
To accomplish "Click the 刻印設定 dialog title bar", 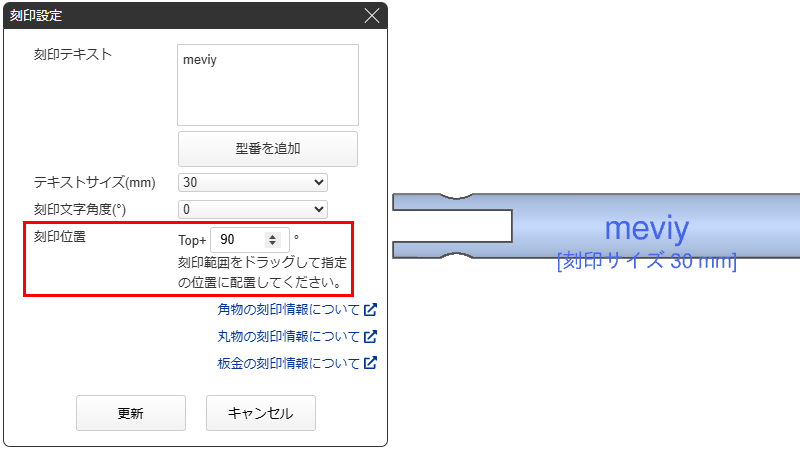I will point(180,16).
